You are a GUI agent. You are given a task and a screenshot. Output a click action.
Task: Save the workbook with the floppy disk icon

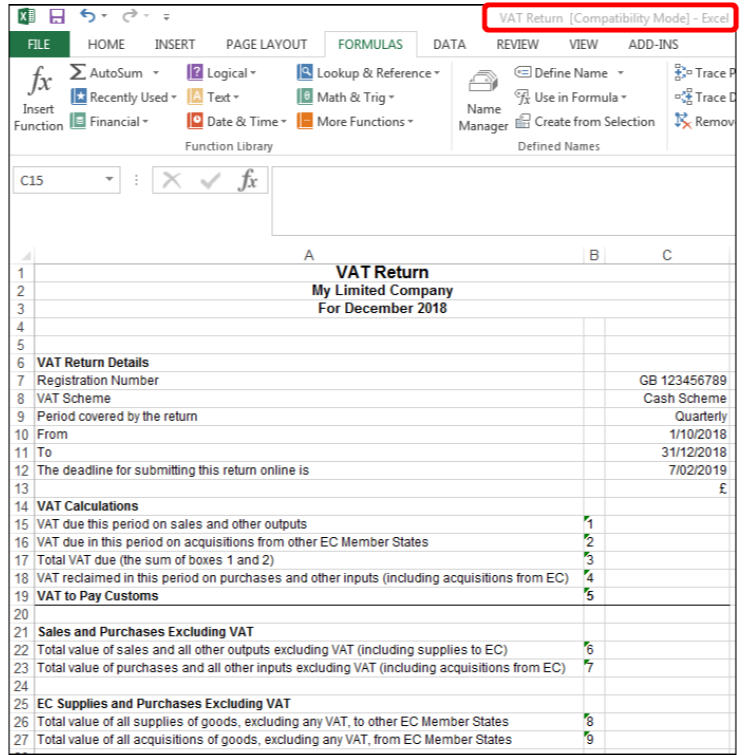click(57, 17)
